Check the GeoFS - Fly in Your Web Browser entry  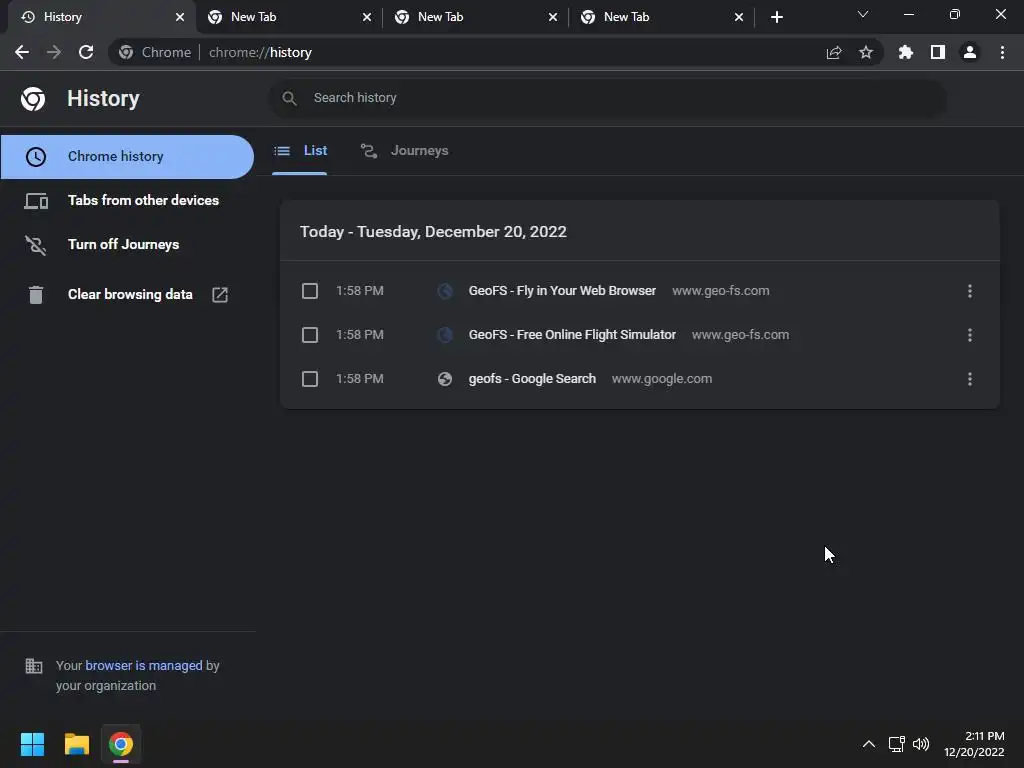[x=310, y=291]
